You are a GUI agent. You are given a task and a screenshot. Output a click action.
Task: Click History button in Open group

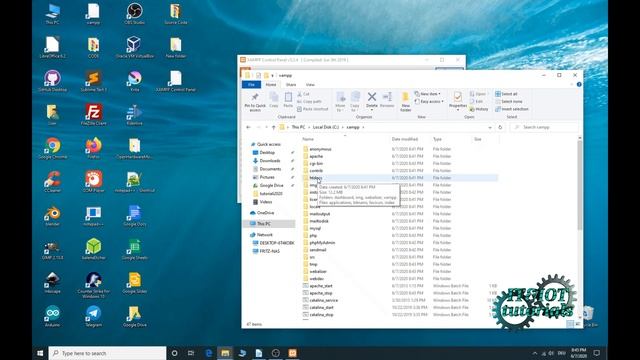point(479,109)
